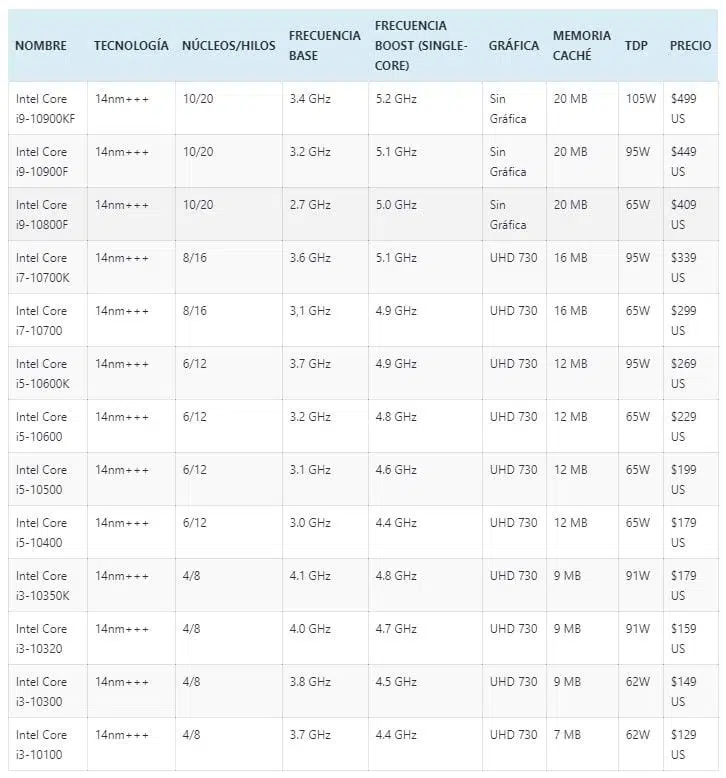This screenshot has width=726, height=778.
Task: Select the Intel Core i3-10100 name cell
Action: [x=48, y=744]
